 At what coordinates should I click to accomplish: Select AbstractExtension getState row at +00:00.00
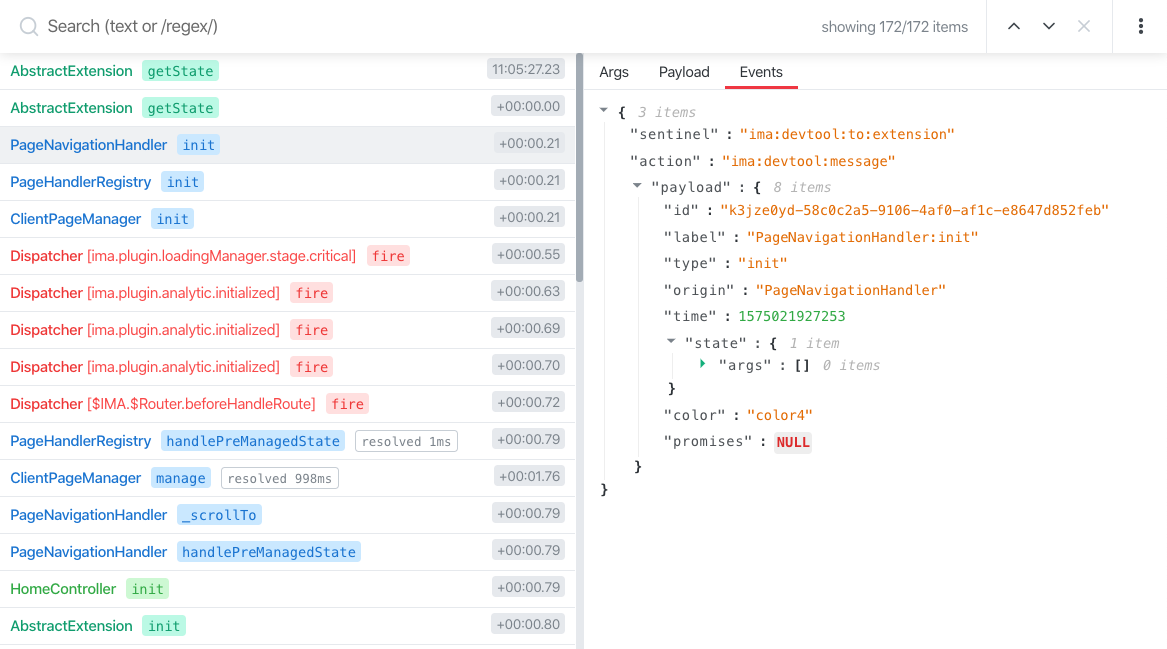[x=287, y=108]
